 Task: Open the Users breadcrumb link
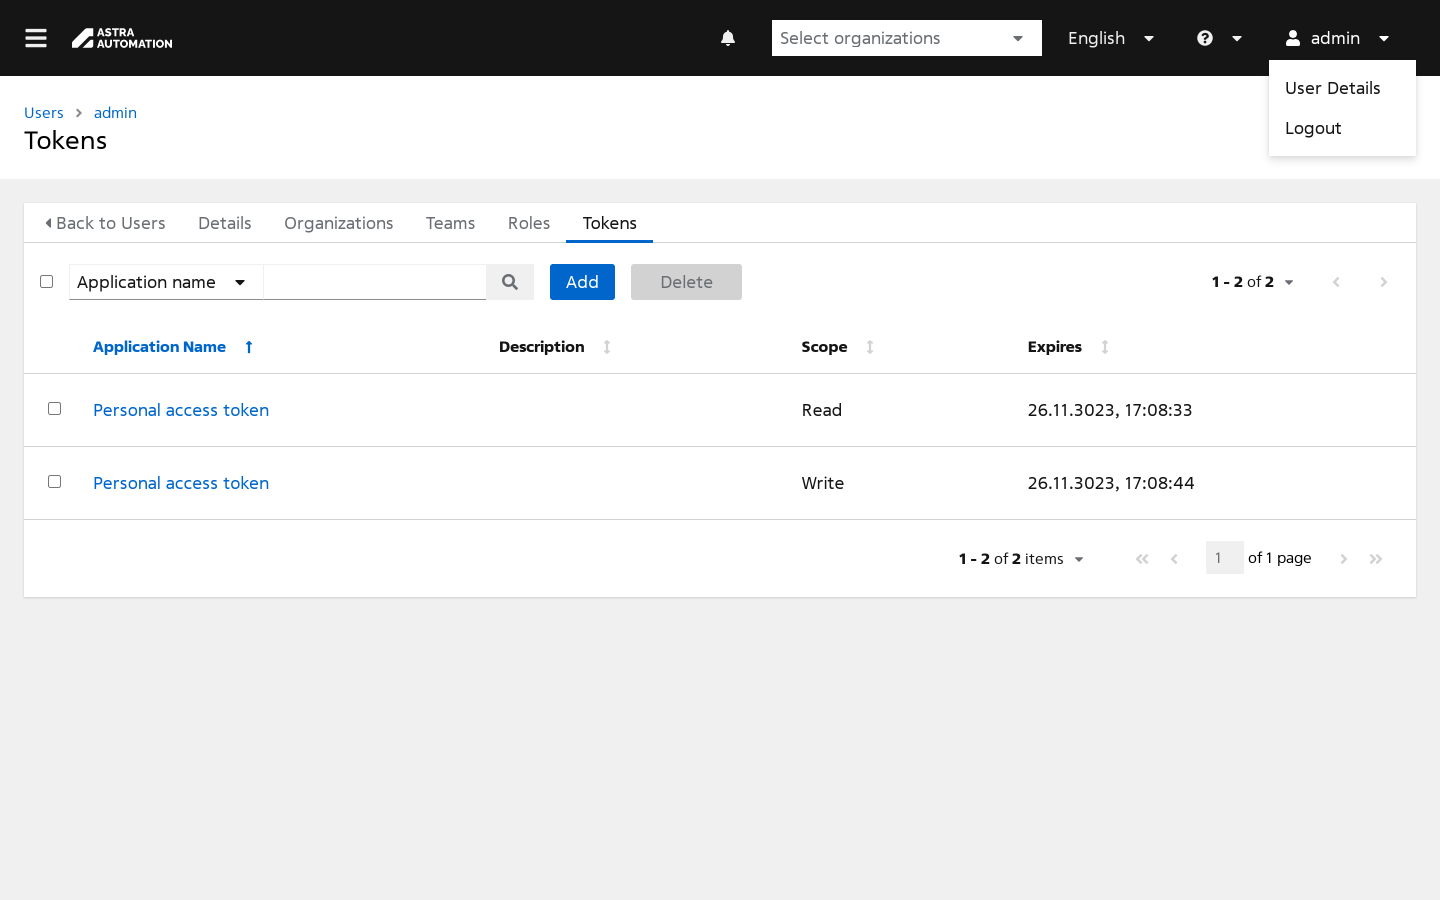44,113
